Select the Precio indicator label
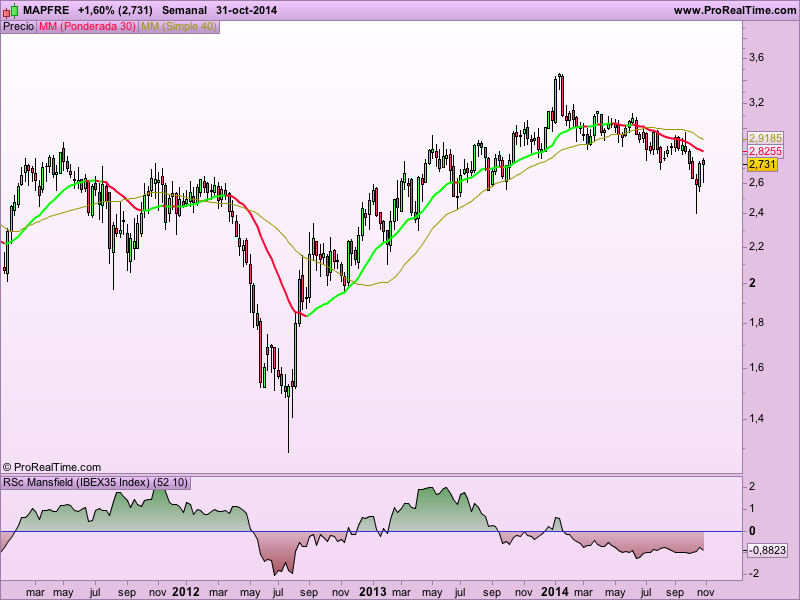The height and width of the screenshot is (600, 800). 18,27
